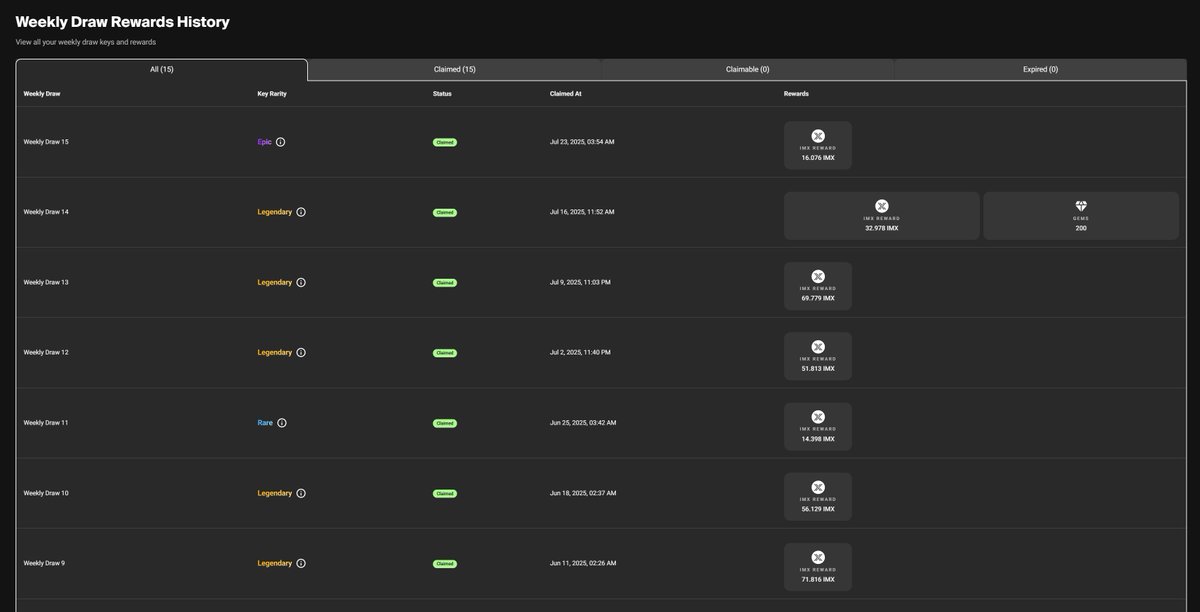Click info icon in Weekly Draw 13 row

tap(301, 282)
